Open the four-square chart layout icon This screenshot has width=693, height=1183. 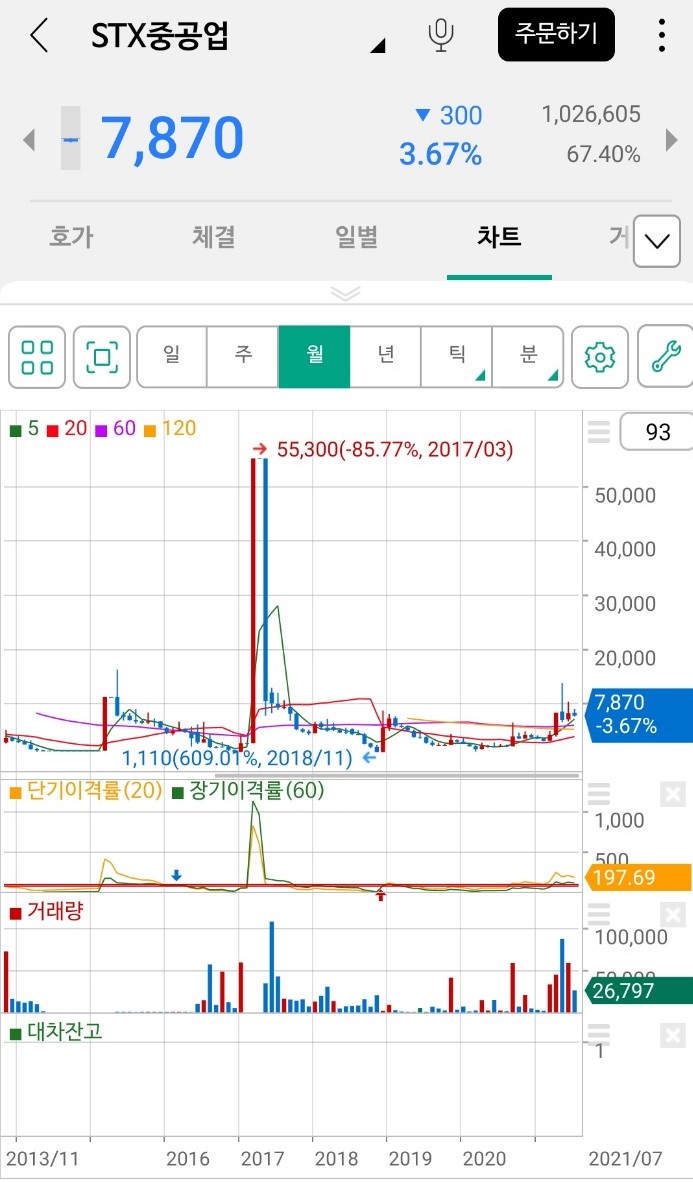(x=37, y=357)
